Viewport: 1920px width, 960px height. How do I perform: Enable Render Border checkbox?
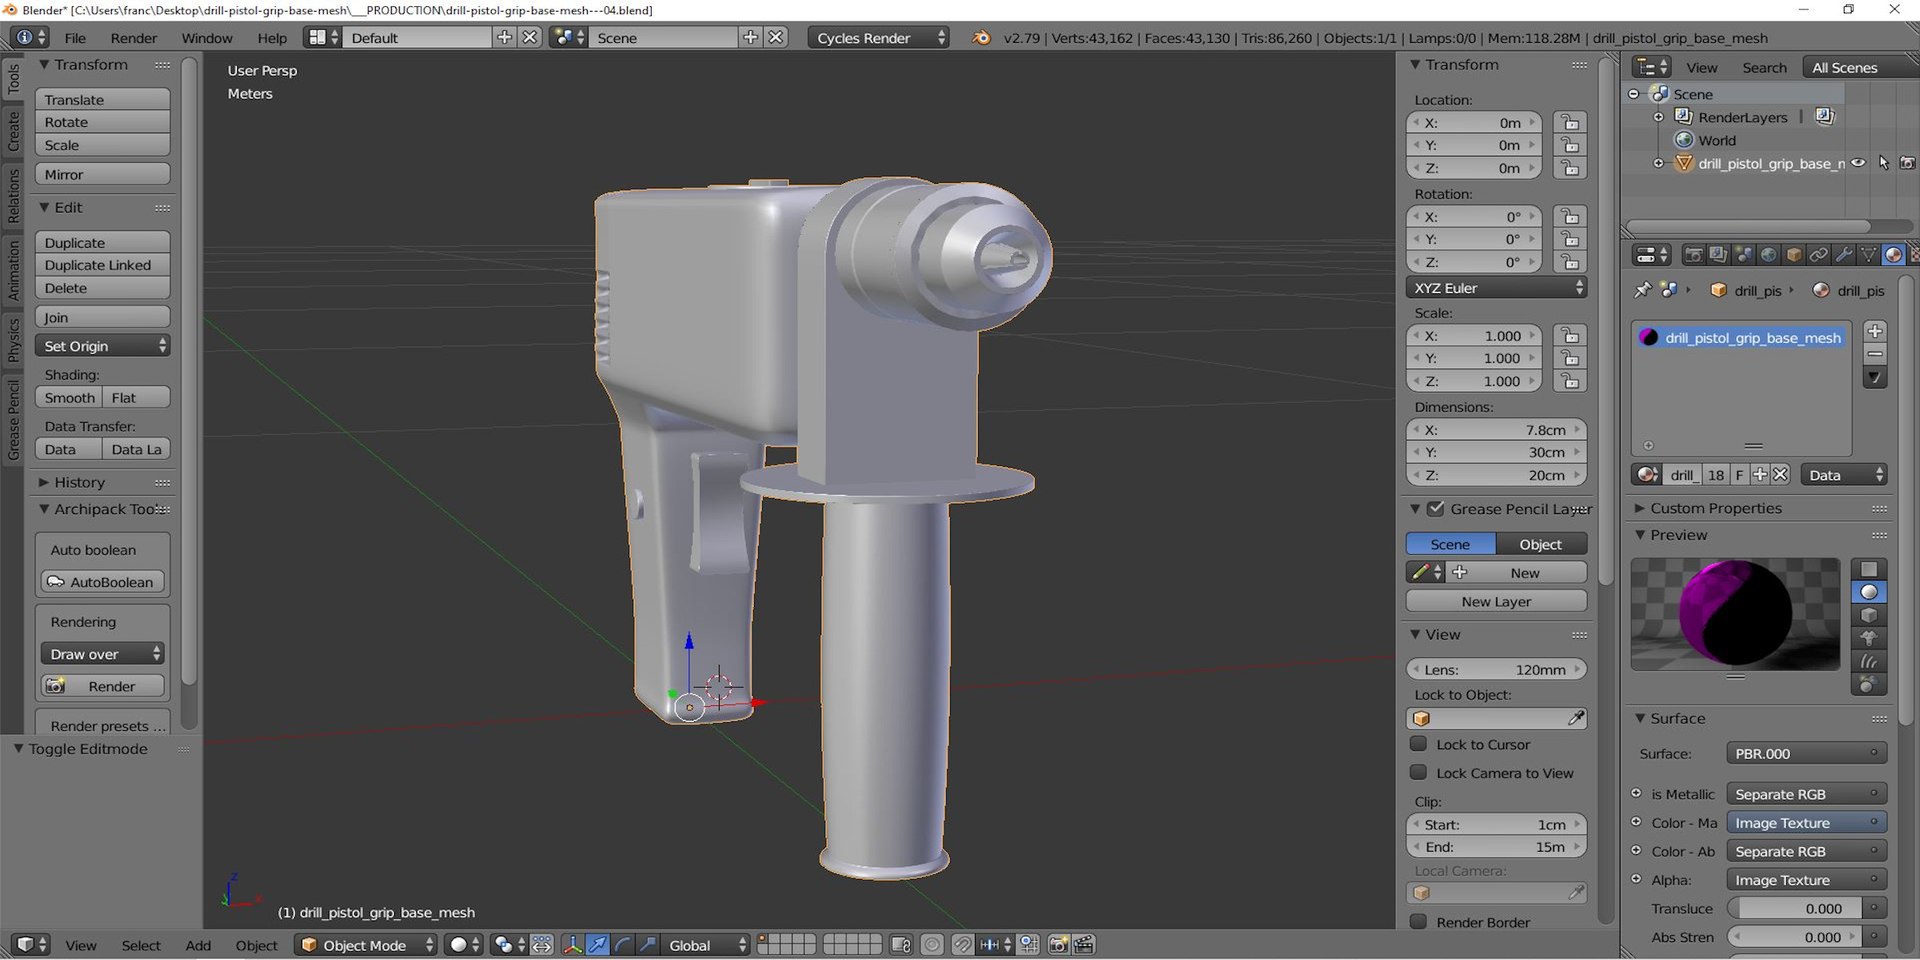point(1418,922)
